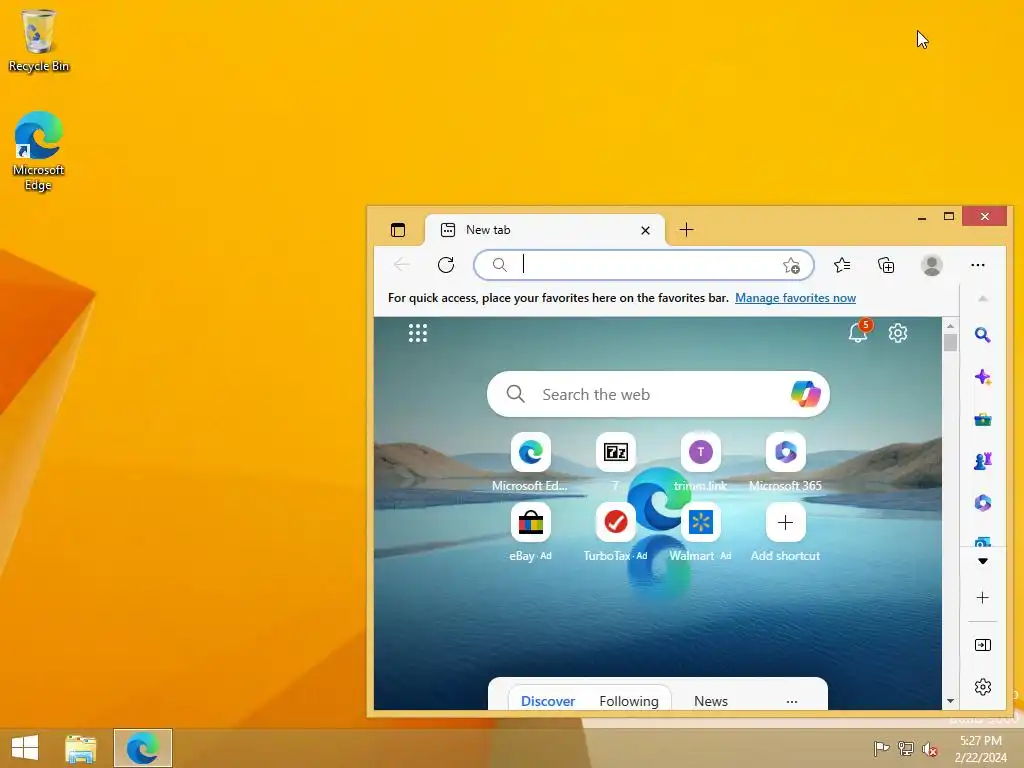
Task: Open sidebar settings gear
Action: tap(982, 687)
